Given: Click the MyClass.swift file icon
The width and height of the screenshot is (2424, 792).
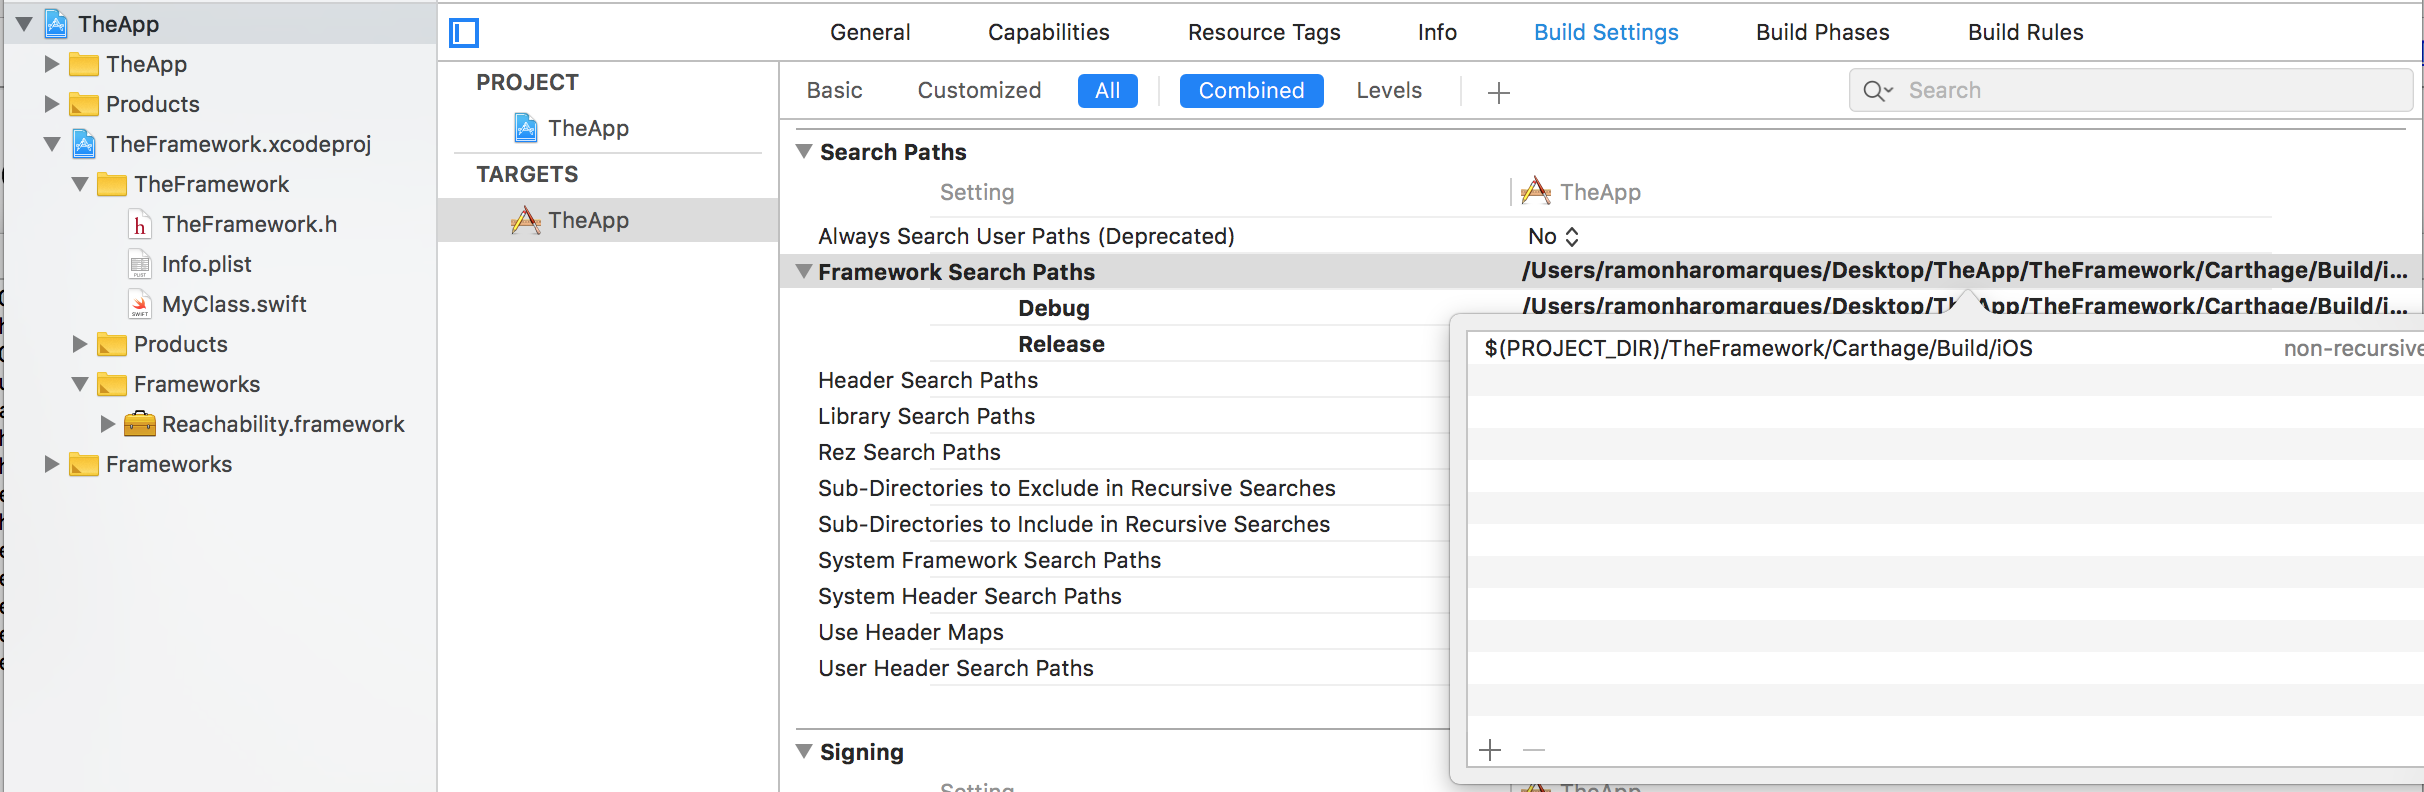Looking at the screenshot, I should (x=140, y=305).
